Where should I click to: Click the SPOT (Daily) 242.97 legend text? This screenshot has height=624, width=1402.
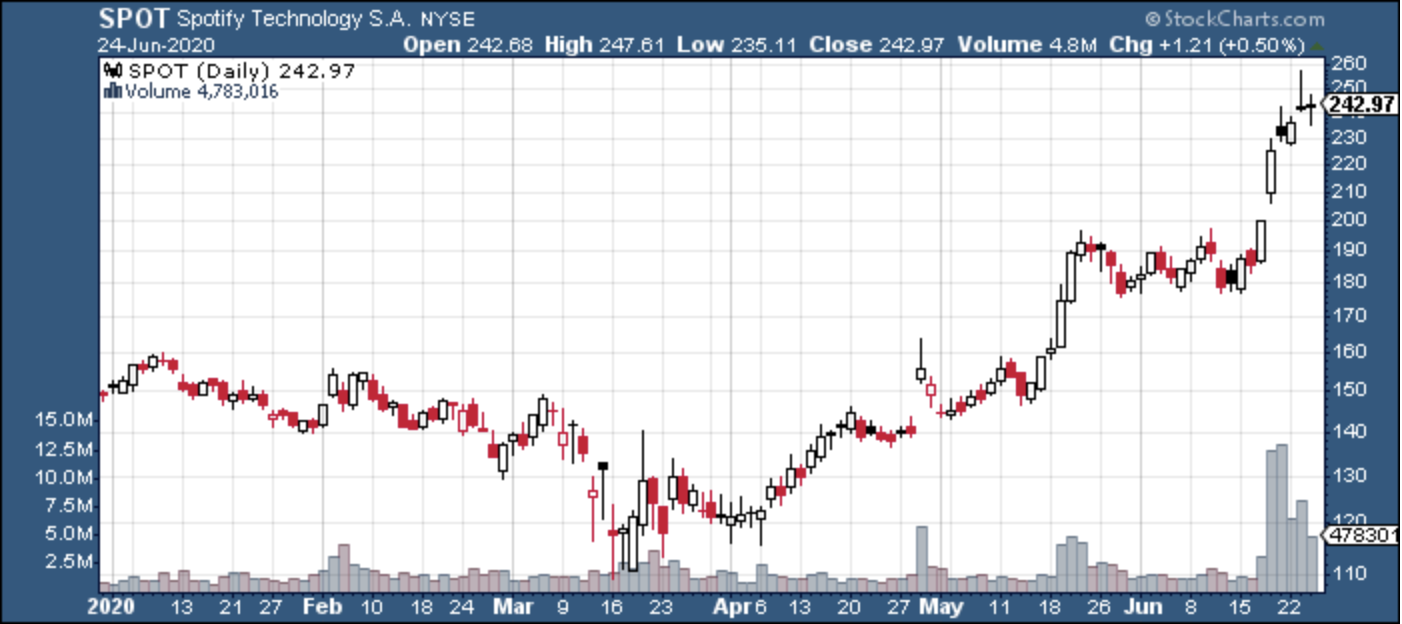tap(240, 72)
